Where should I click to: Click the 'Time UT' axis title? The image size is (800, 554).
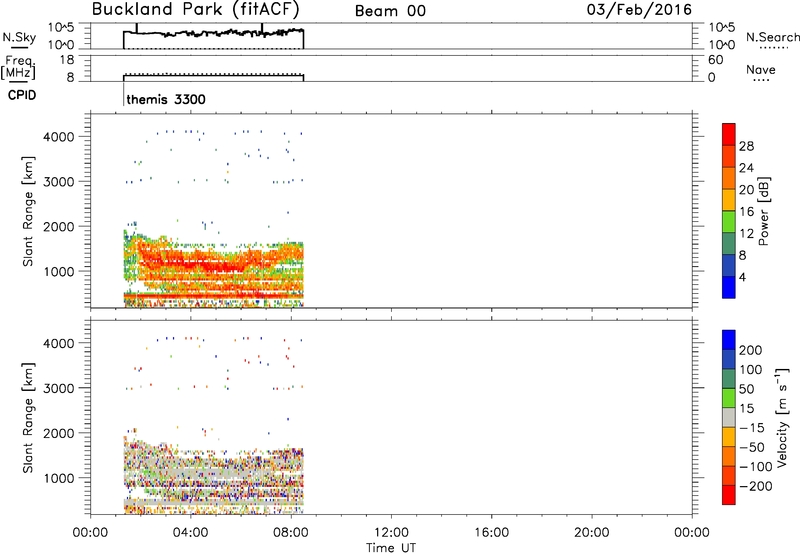point(391,548)
